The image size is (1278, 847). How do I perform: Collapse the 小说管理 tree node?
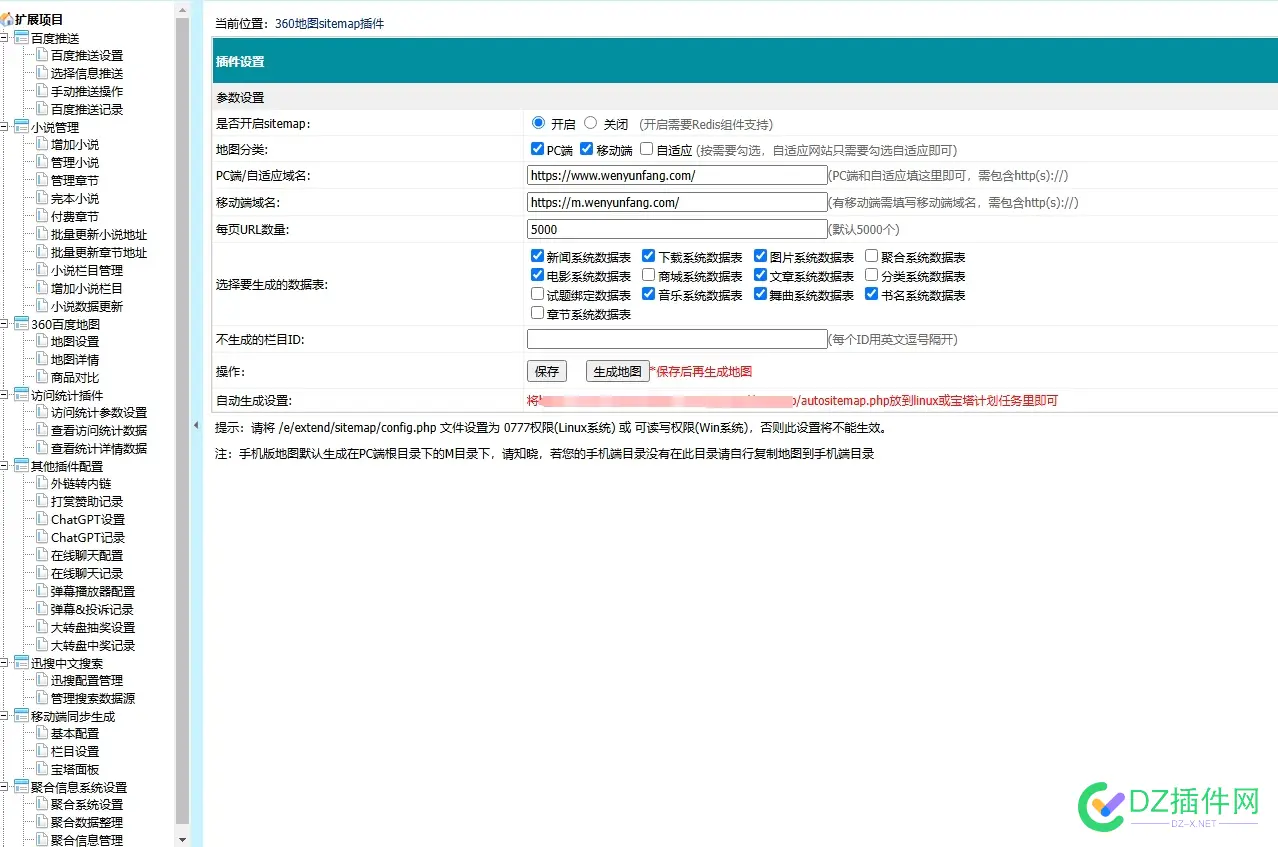[5, 127]
